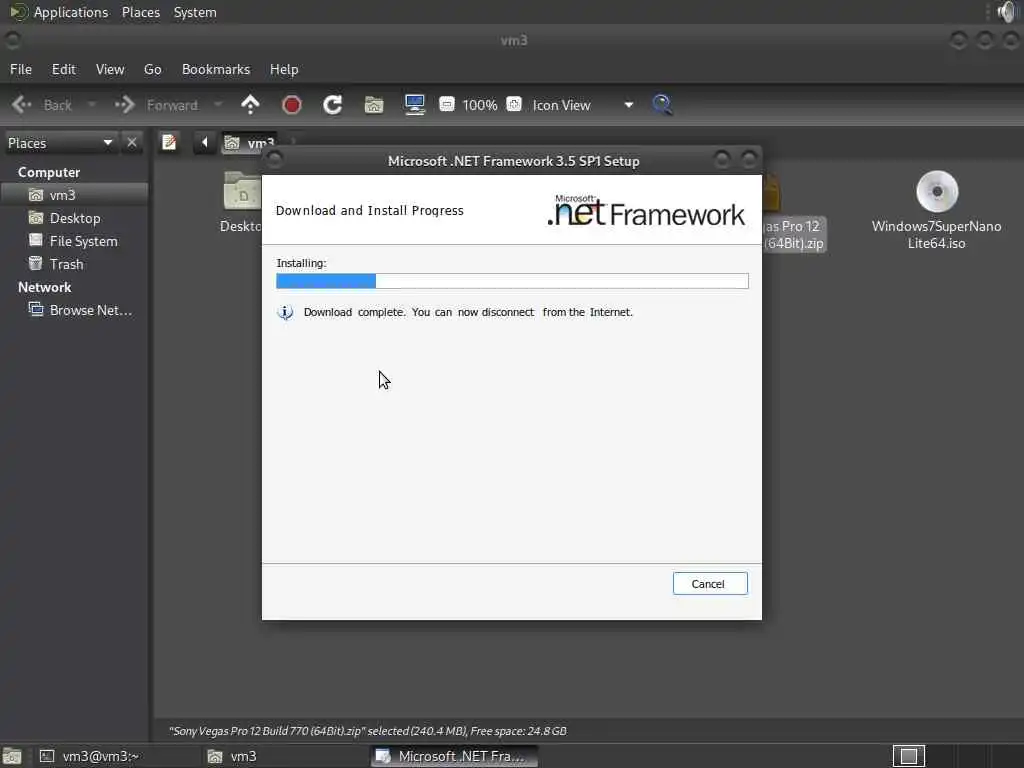1024x768 pixels.
Task: Click the left arrow of the path bar
Action: click(x=204, y=142)
